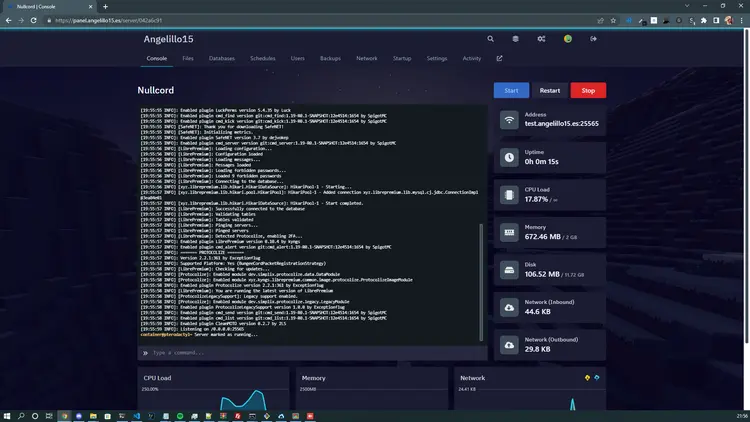The height and width of the screenshot is (422, 750).
Task: Open the servers list stack icon
Action: tap(516, 39)
